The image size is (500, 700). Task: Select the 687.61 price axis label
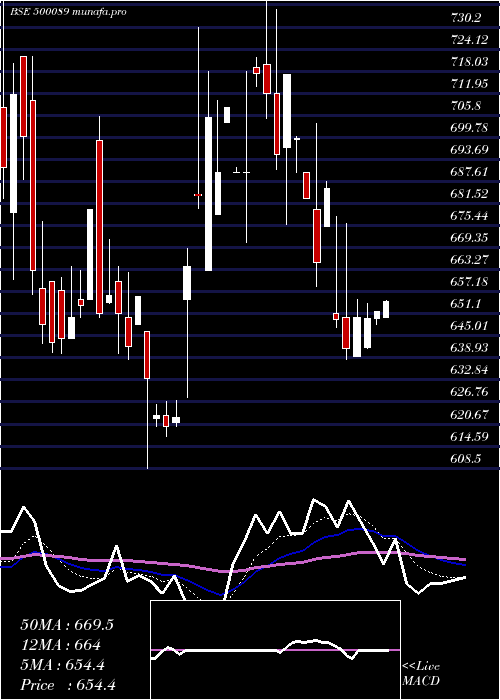click(x=469, y=172)
